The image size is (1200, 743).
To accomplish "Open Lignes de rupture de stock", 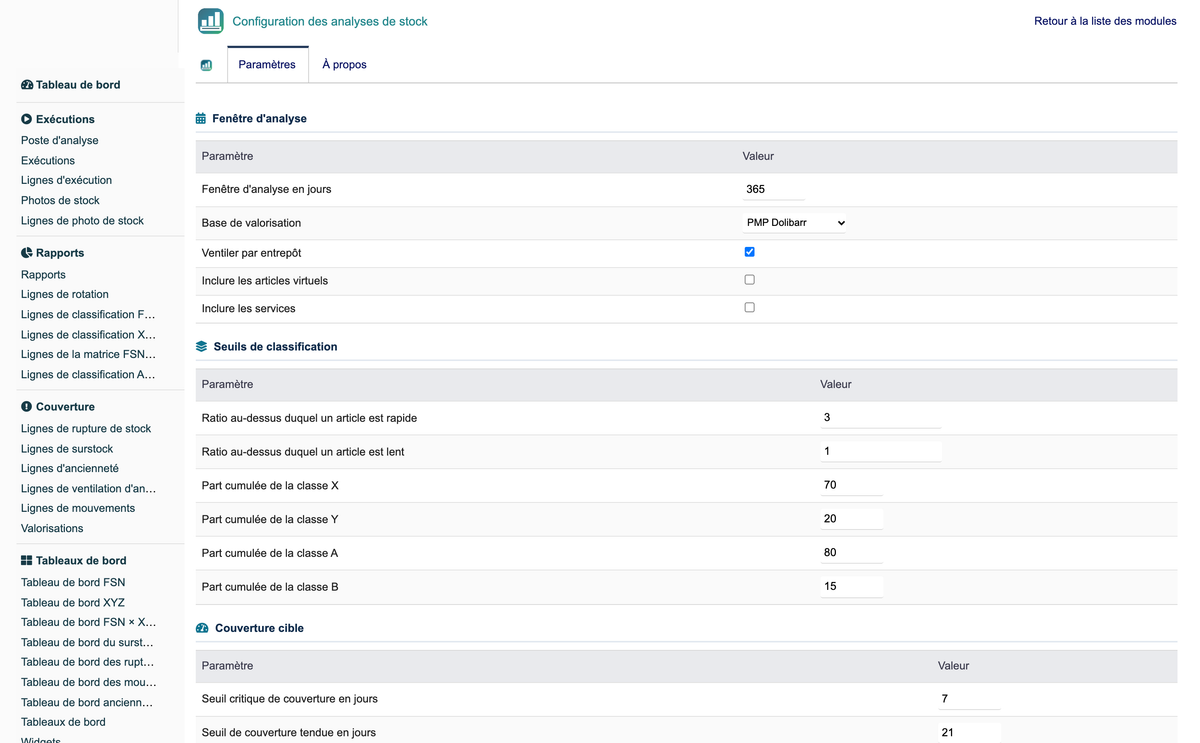I will click(86, 429).
